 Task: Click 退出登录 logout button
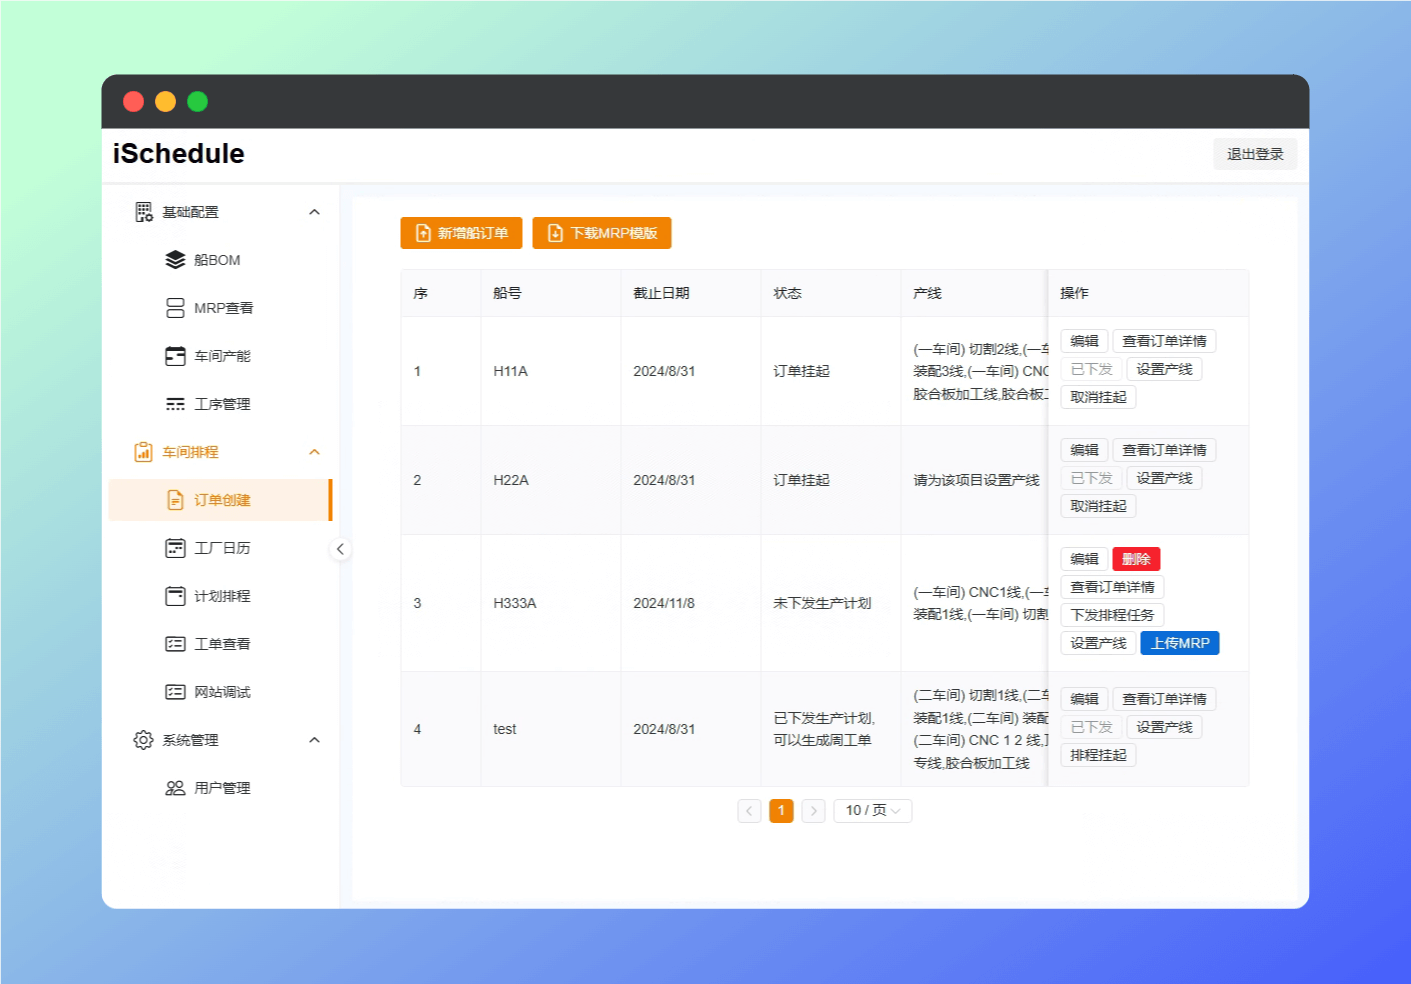click(1255, 154)
